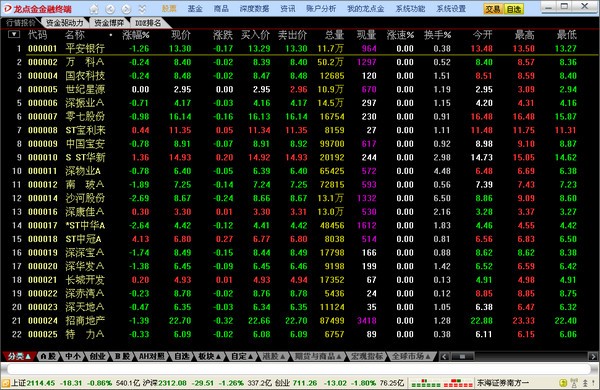This screenshot has width=600, height=390.
Task: Open the 基金 menu
Action: click(x=195, y=8)
